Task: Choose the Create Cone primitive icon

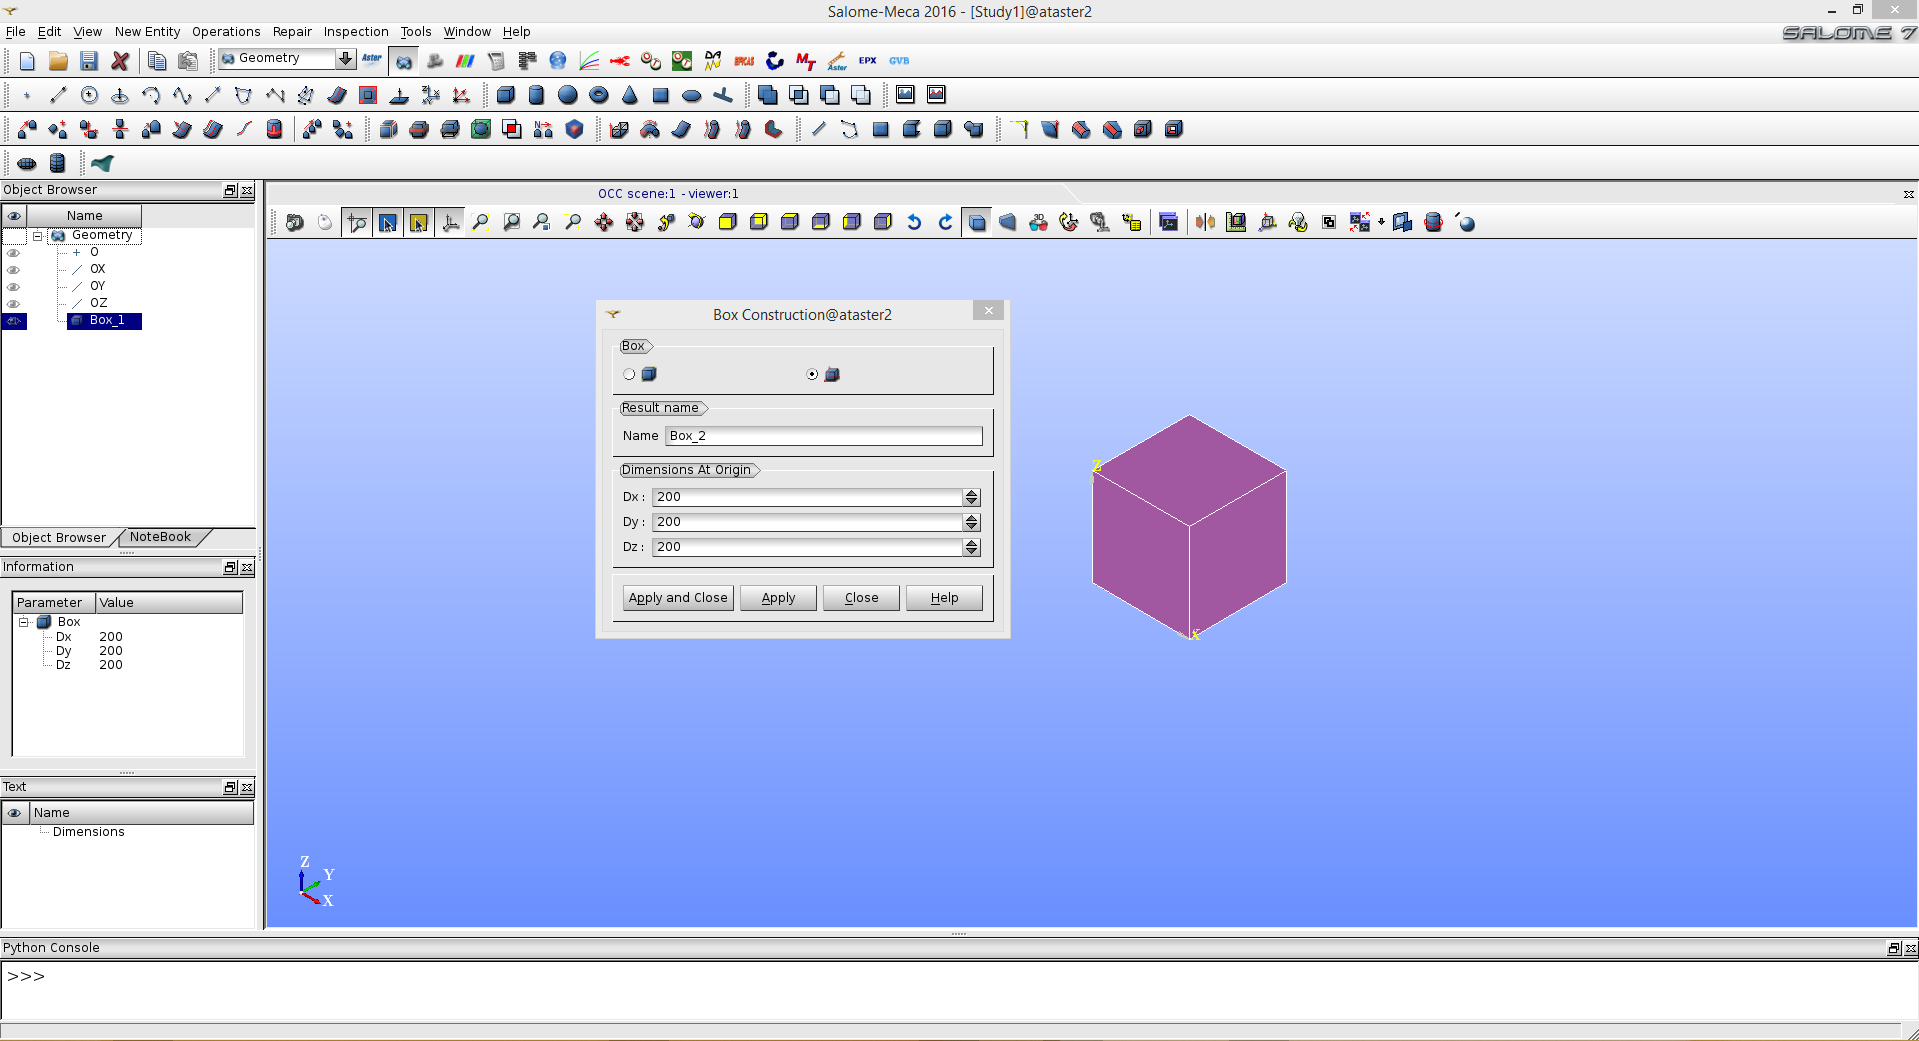Action: point(630,95)
